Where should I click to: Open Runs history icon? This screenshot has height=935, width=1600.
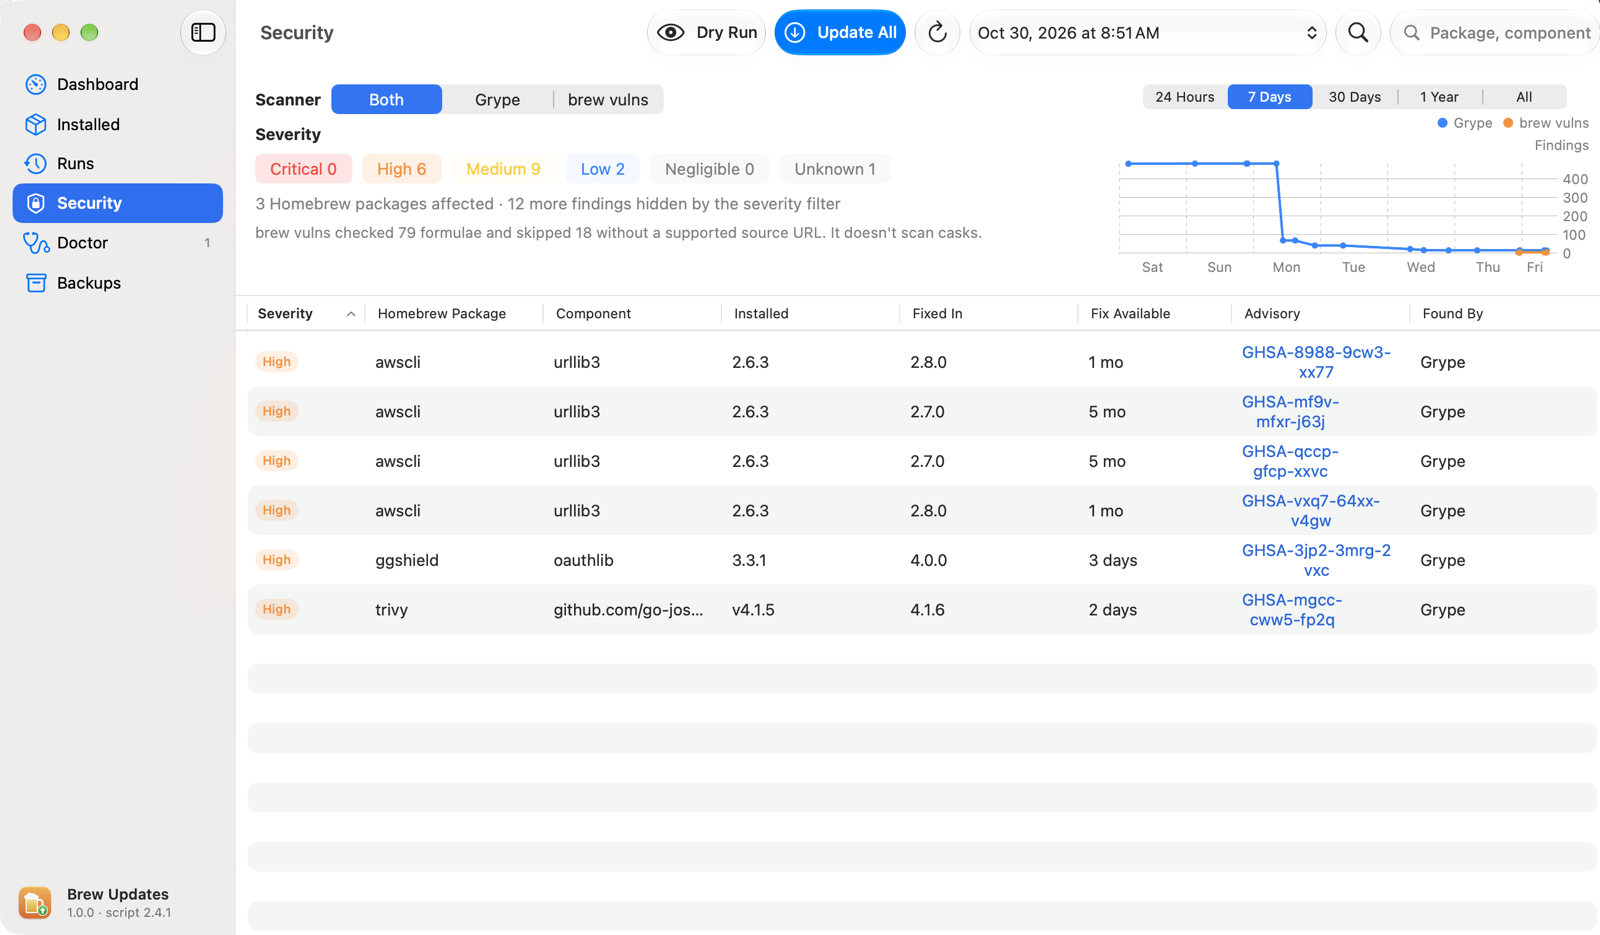click(36, 163)
